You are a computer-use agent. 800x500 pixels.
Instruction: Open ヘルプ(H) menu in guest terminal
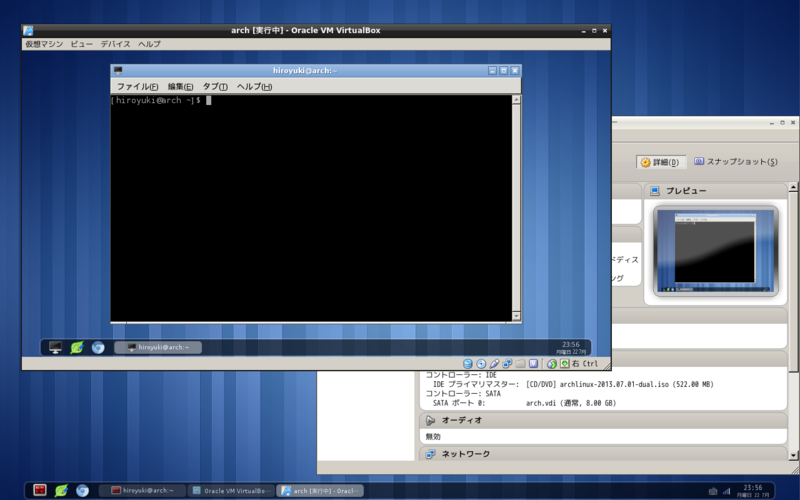(254, 86)
